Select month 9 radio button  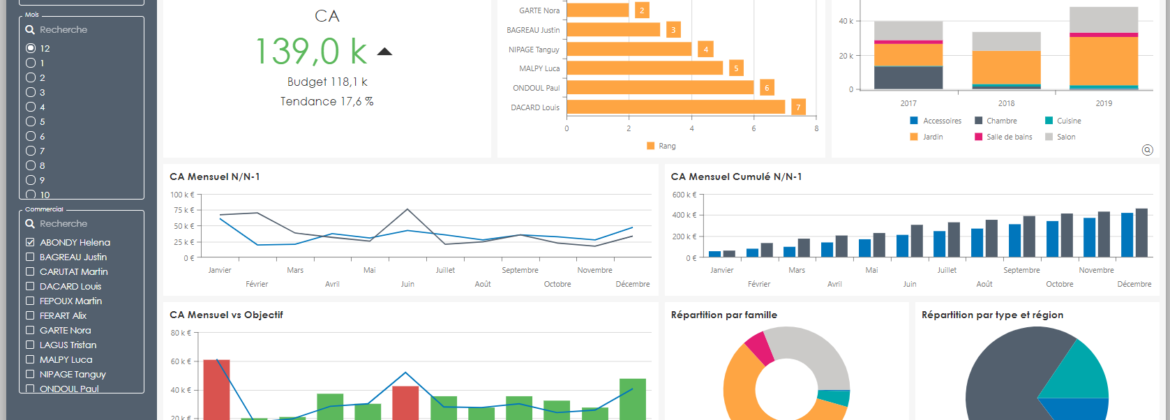(31, 180)
